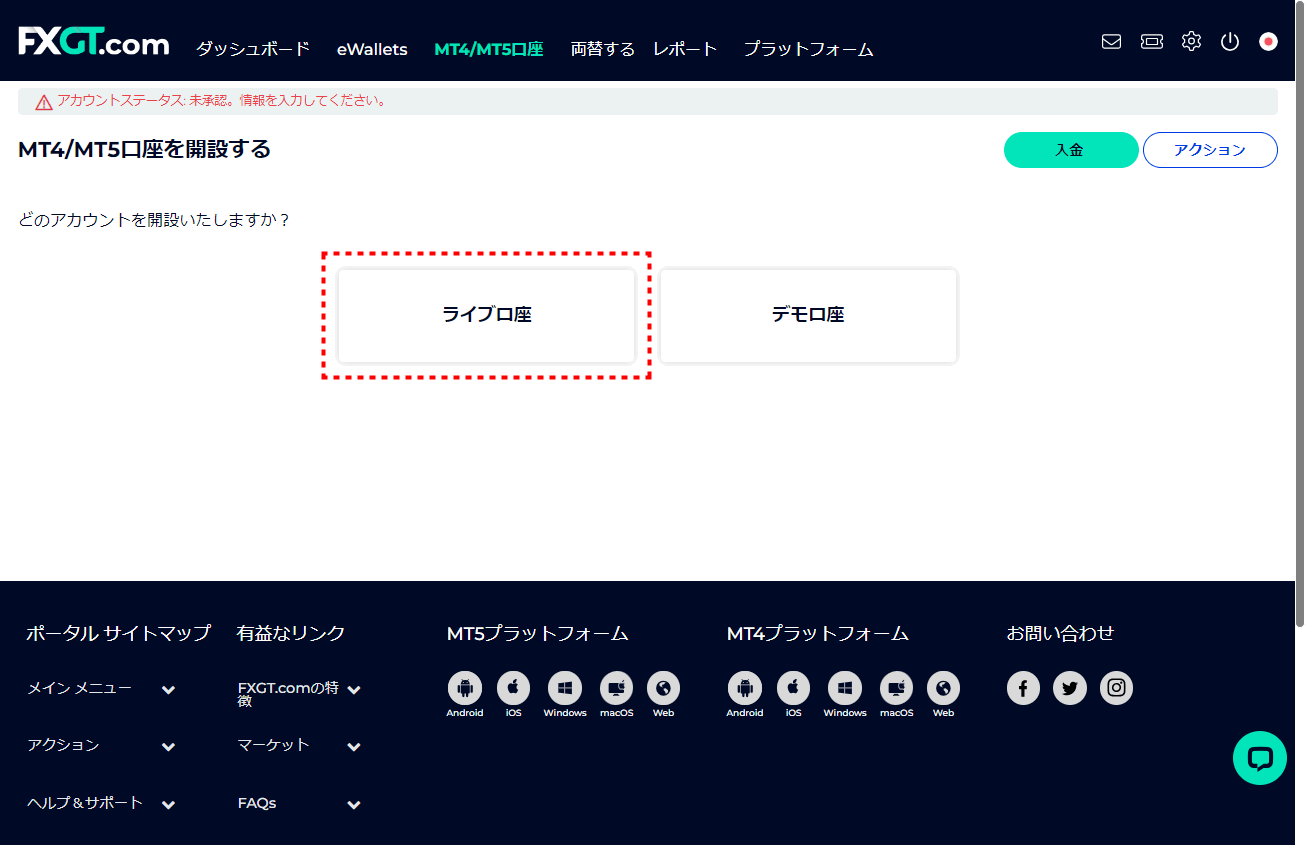
Task: Download MT5 for Windows
Action: (x=565, y=688)
